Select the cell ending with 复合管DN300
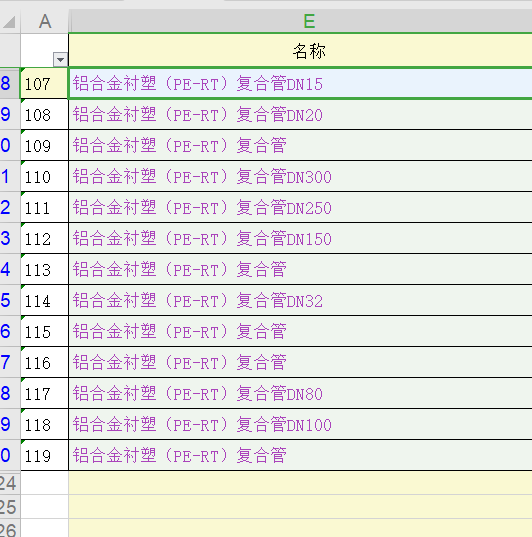 point(300,176)
